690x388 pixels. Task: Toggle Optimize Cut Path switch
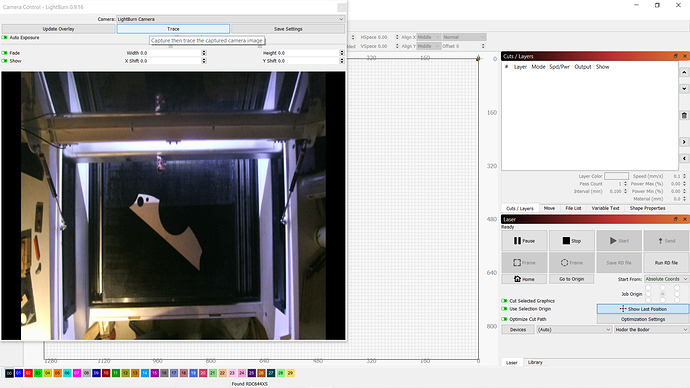pyautogui.click(x=504, y=319)
